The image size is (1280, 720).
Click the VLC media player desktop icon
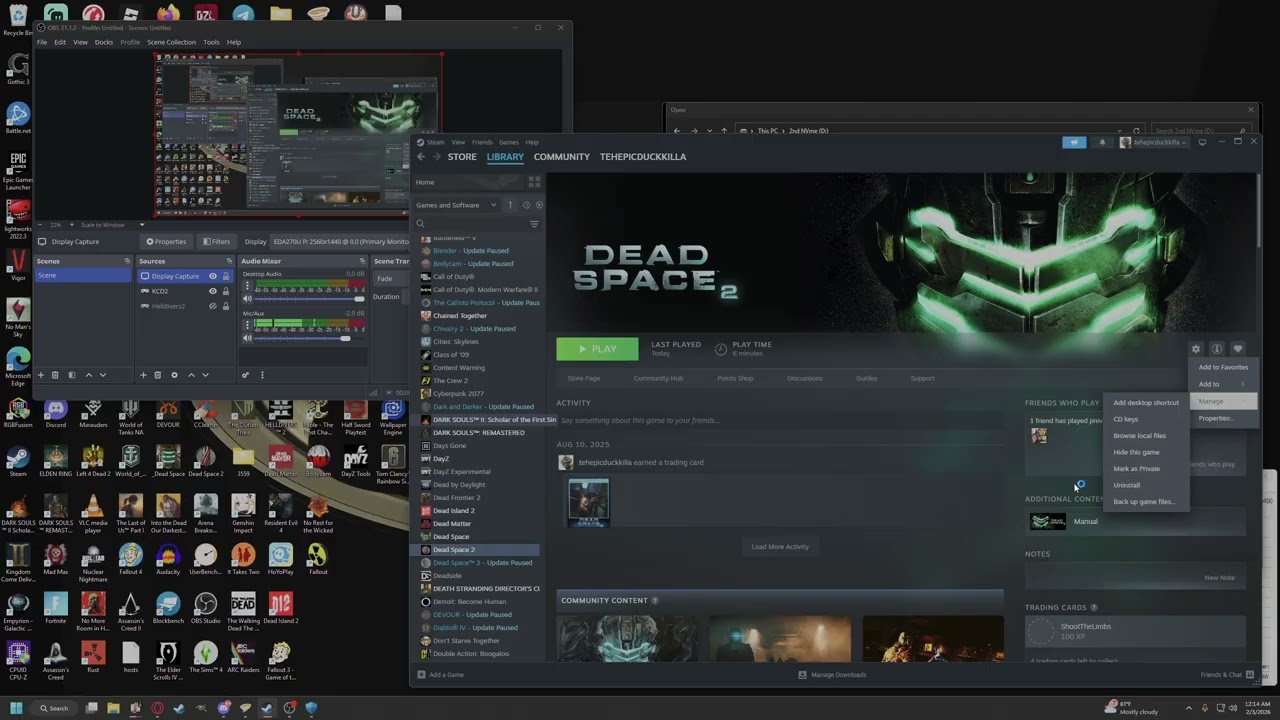click(x=93, y=512)
